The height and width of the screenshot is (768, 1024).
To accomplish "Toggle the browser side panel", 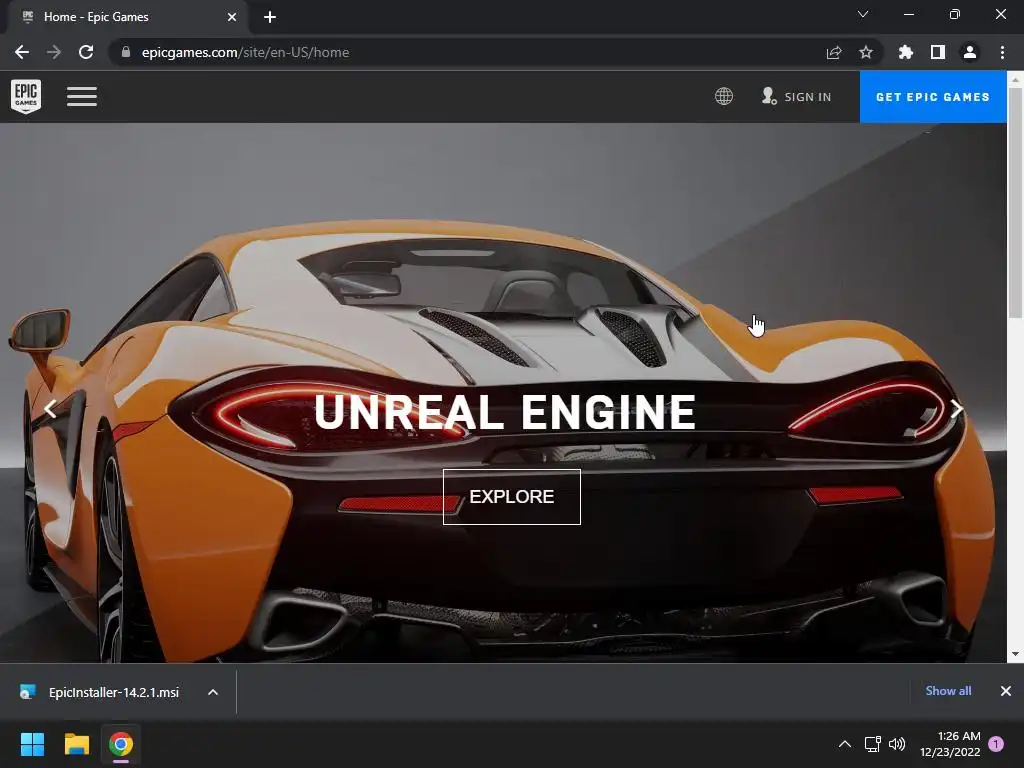I will [938, 52].
